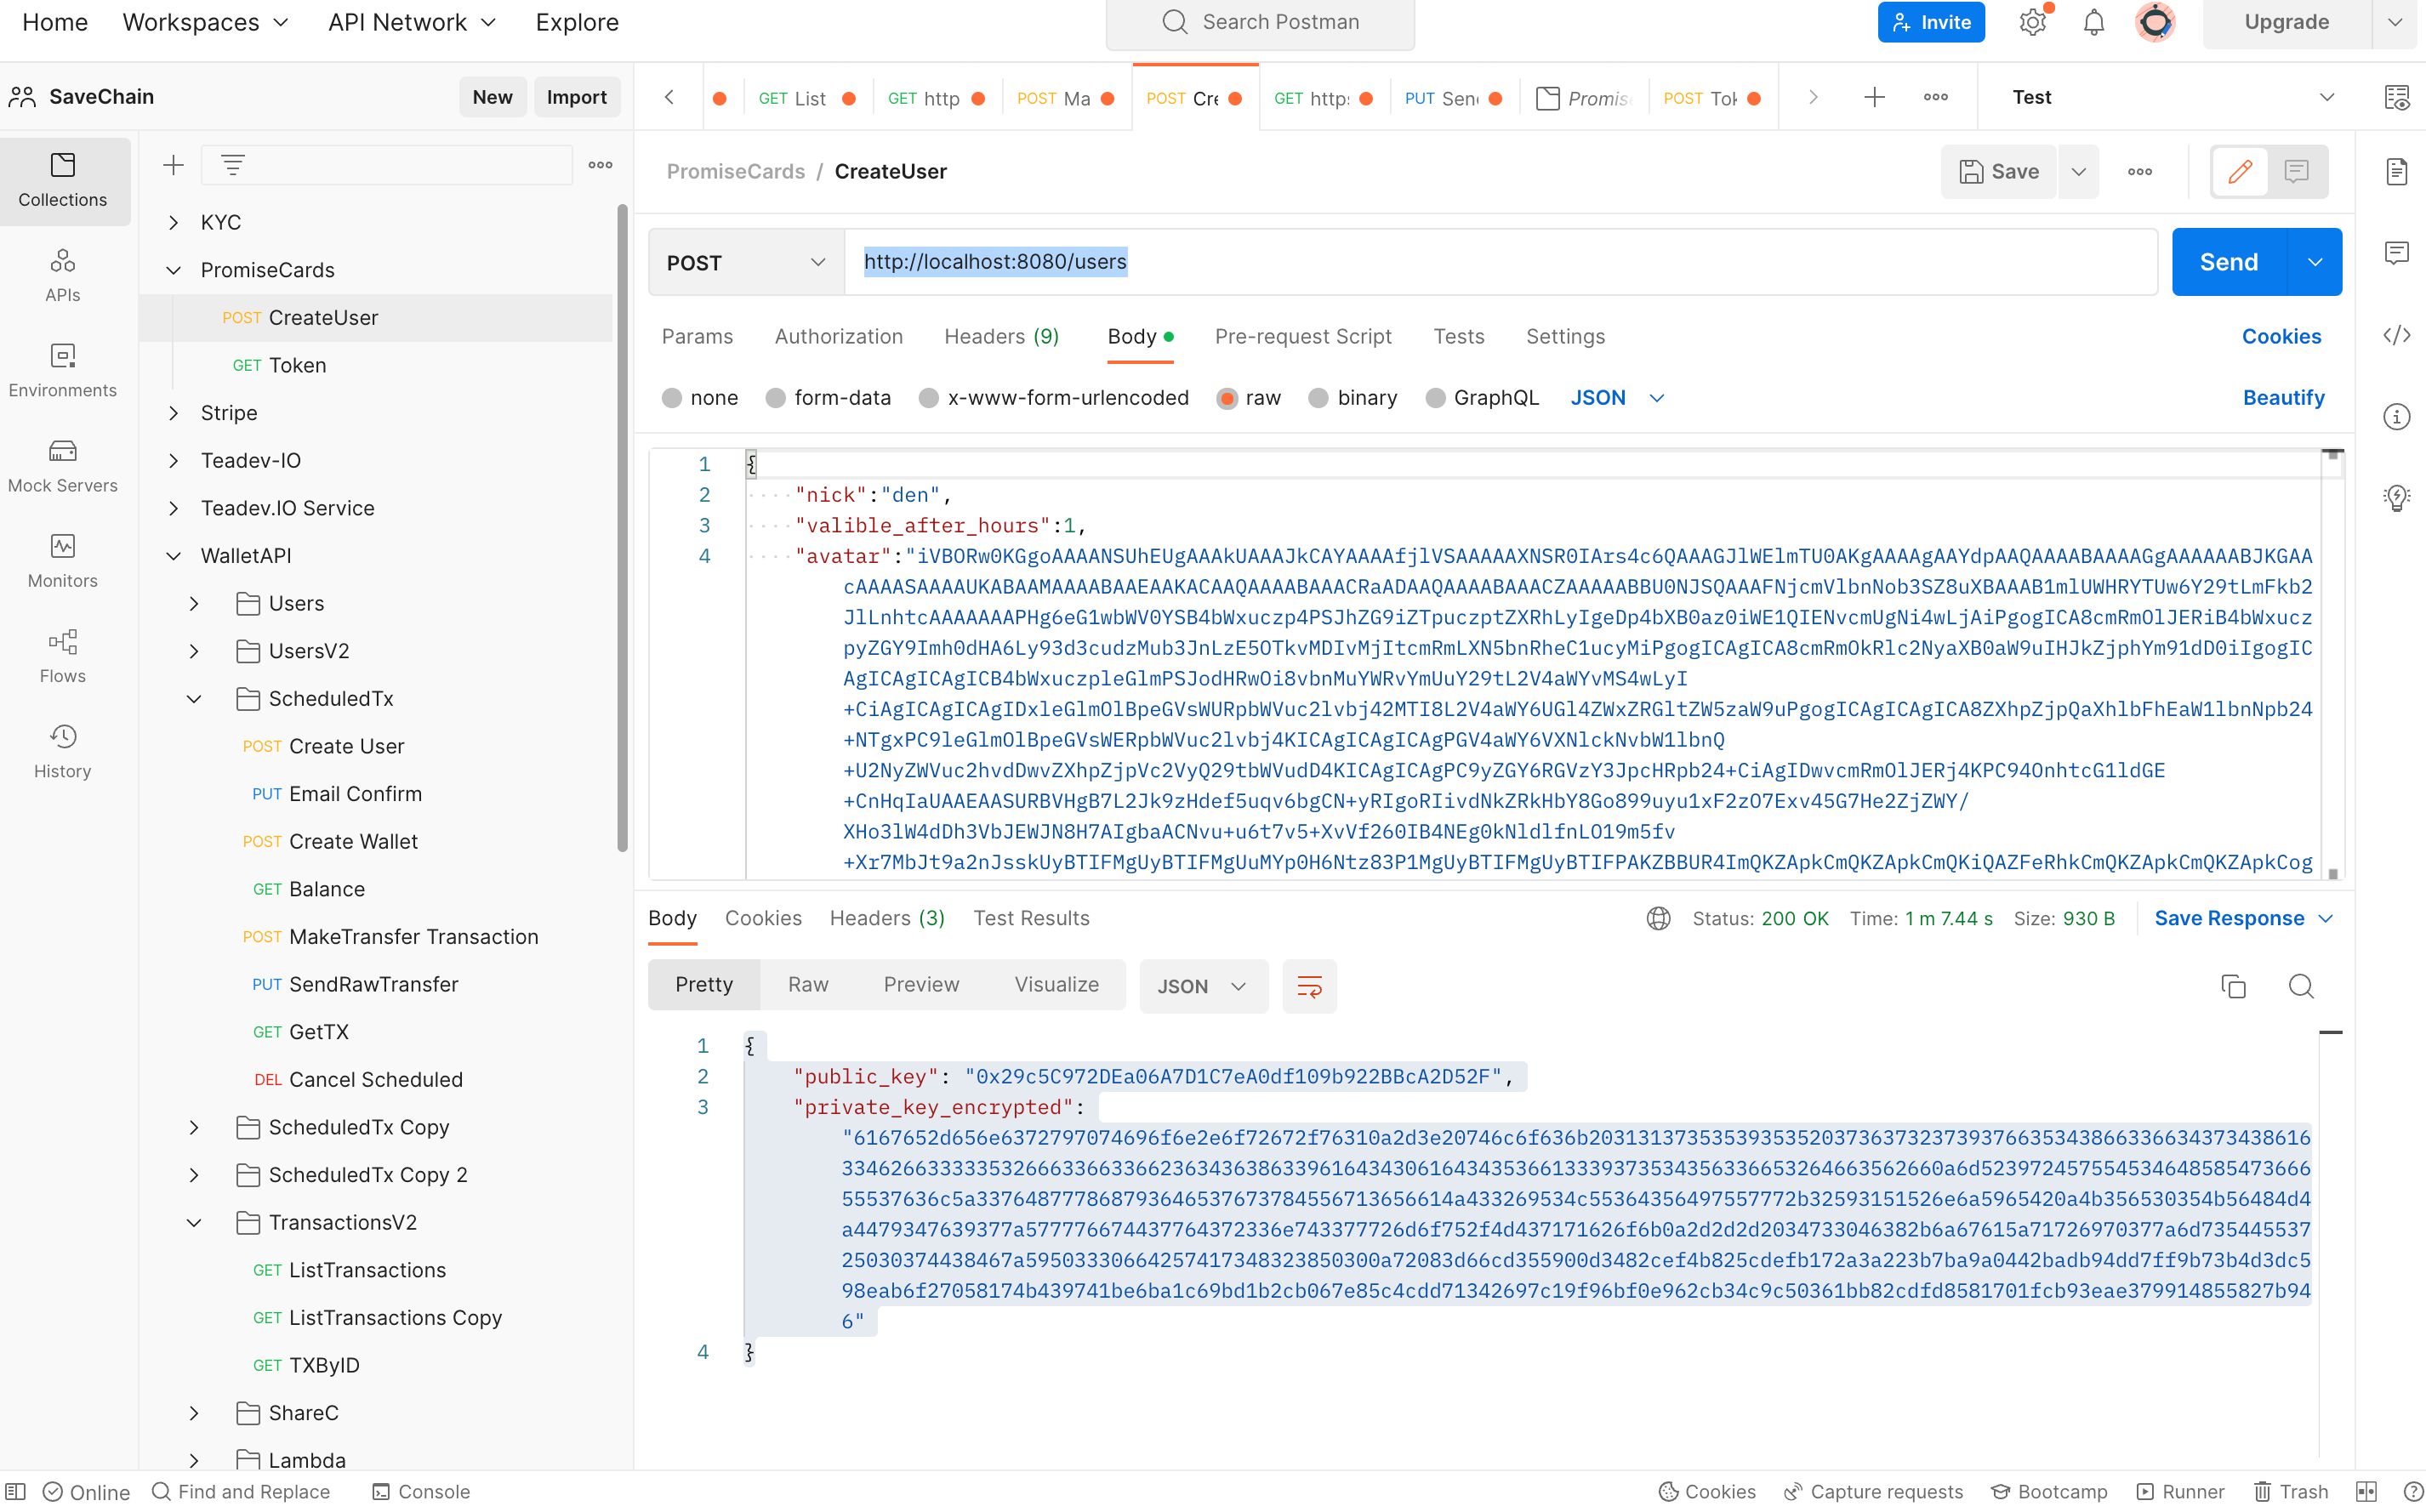This screenshot has height=1512, width=2426.
Task: Switch to the Tests tab in request
Action: click(x=1458, y=336)
